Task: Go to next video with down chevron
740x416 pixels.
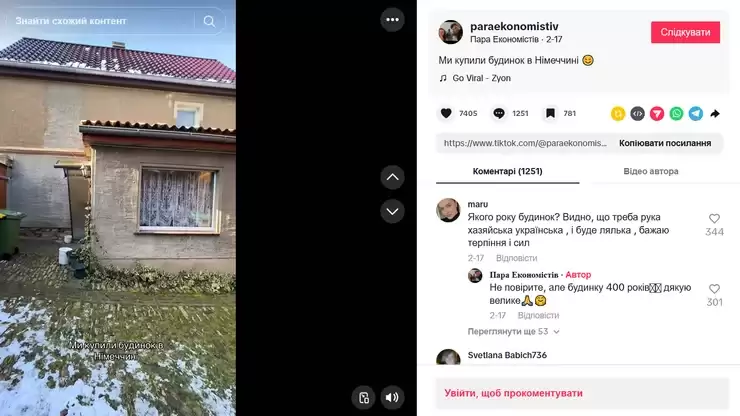Action: 392,212
